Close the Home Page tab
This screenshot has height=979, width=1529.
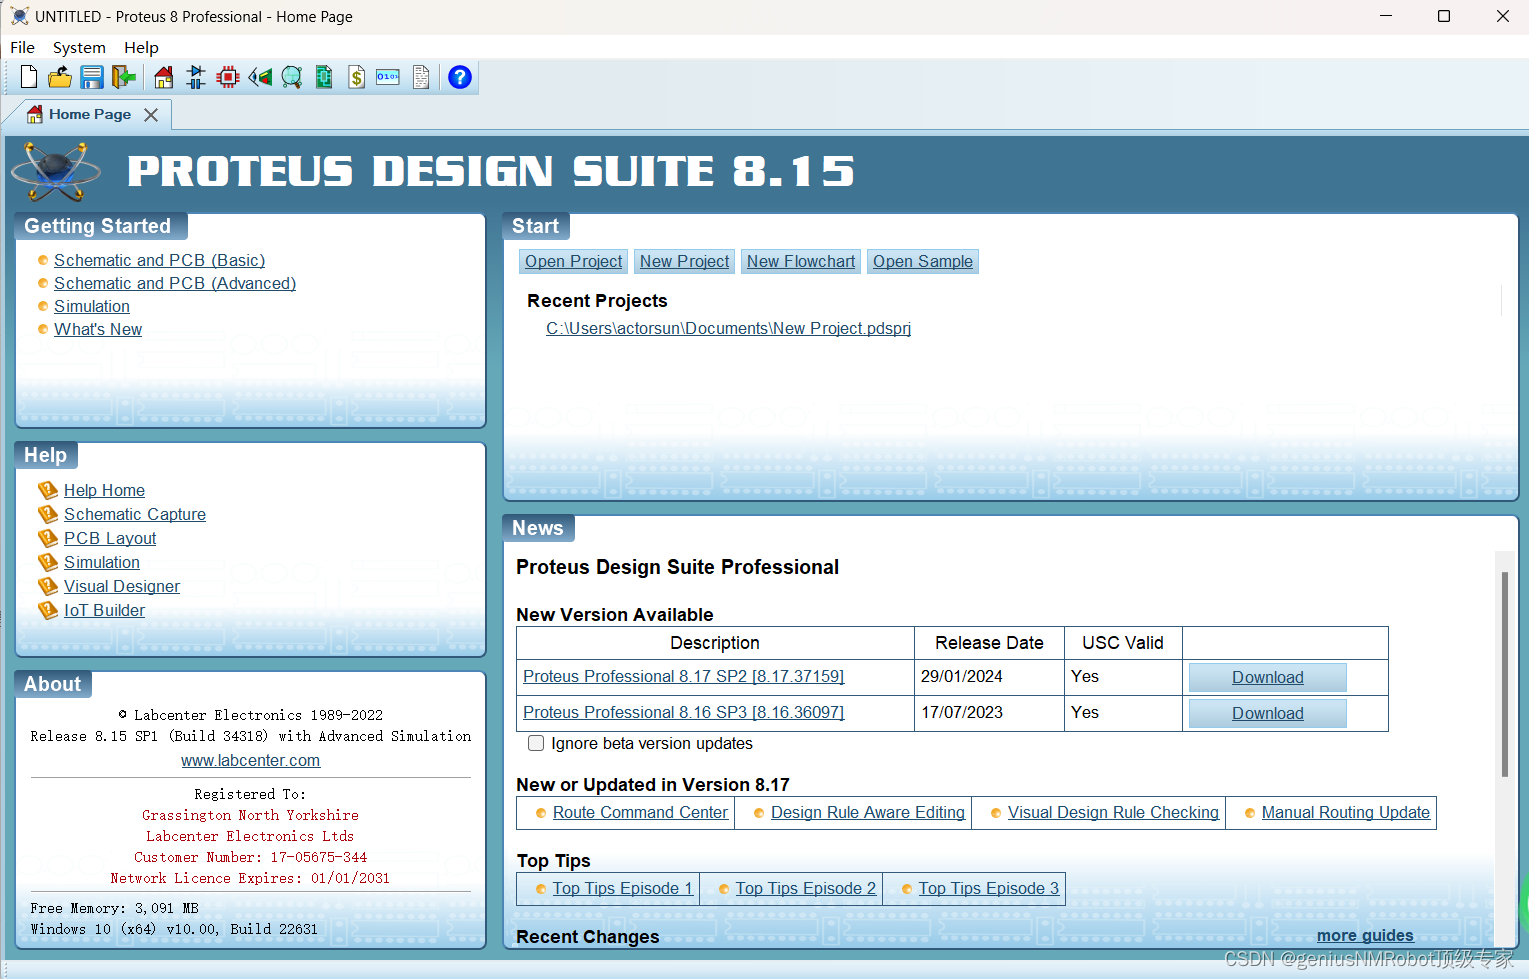151,115
